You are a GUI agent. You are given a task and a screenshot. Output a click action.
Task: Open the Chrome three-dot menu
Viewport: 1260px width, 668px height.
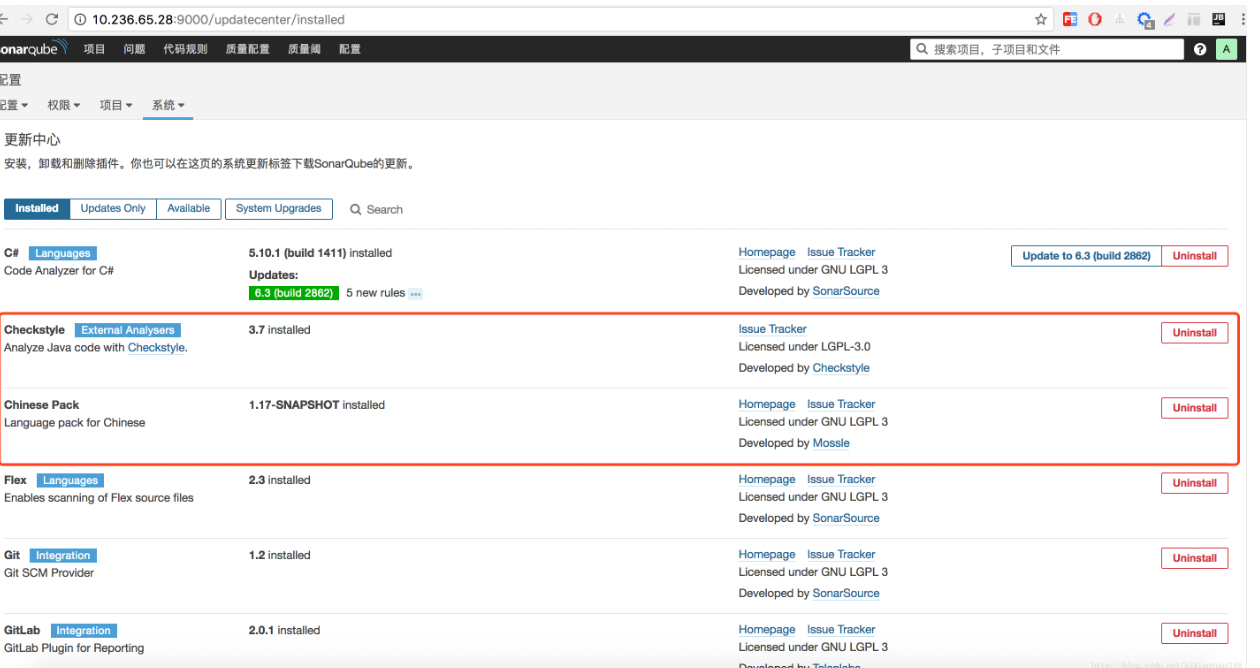coord(1243,19)
